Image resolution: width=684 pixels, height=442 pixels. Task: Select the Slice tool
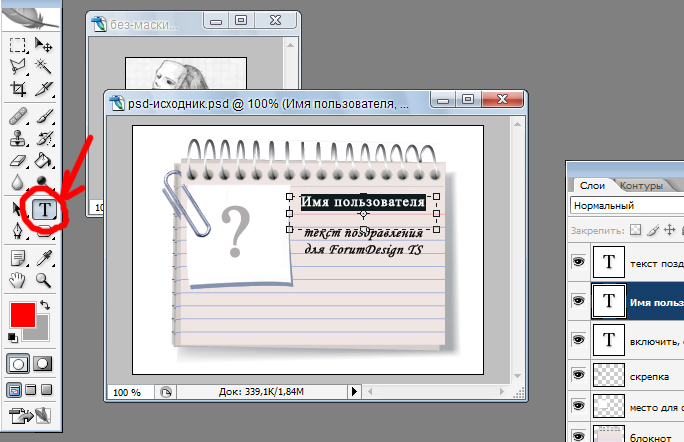click(44, 89)
